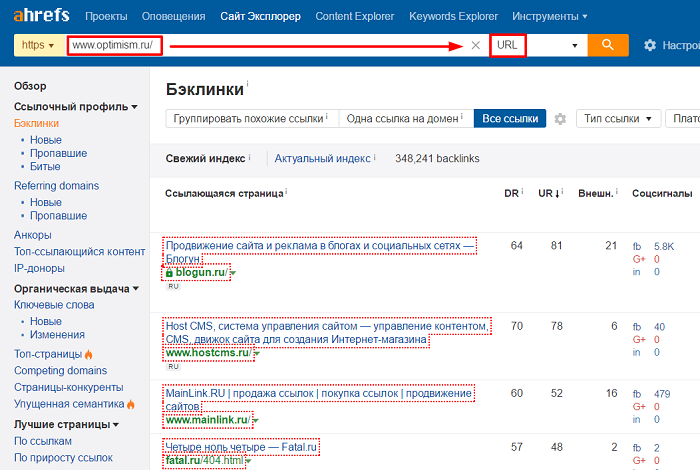This screenshot has width=700, height=470.
Task: Click the gear icon beside Все ссылки
Action: 560,119
